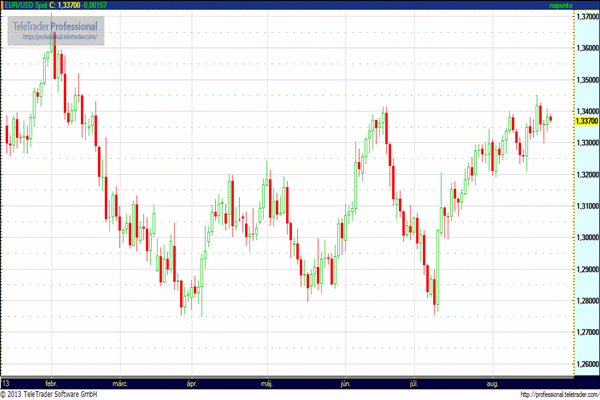Click the closing price value in the header

(x=69, y=5)
